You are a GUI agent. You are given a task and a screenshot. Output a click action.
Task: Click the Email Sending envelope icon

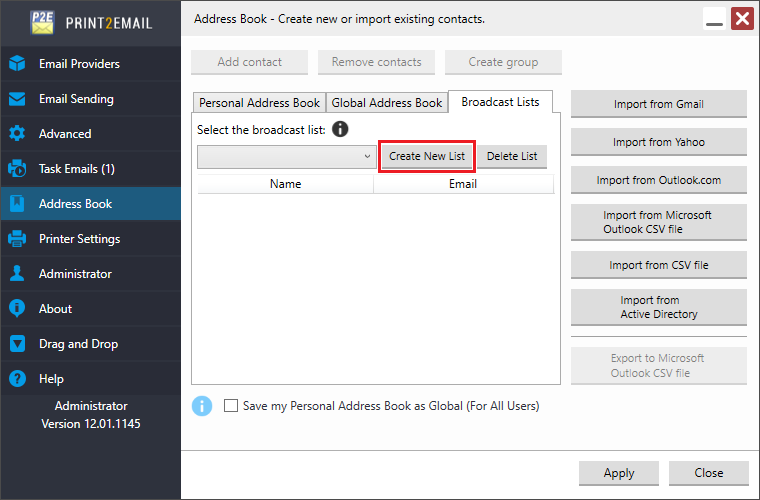(17, 99)
